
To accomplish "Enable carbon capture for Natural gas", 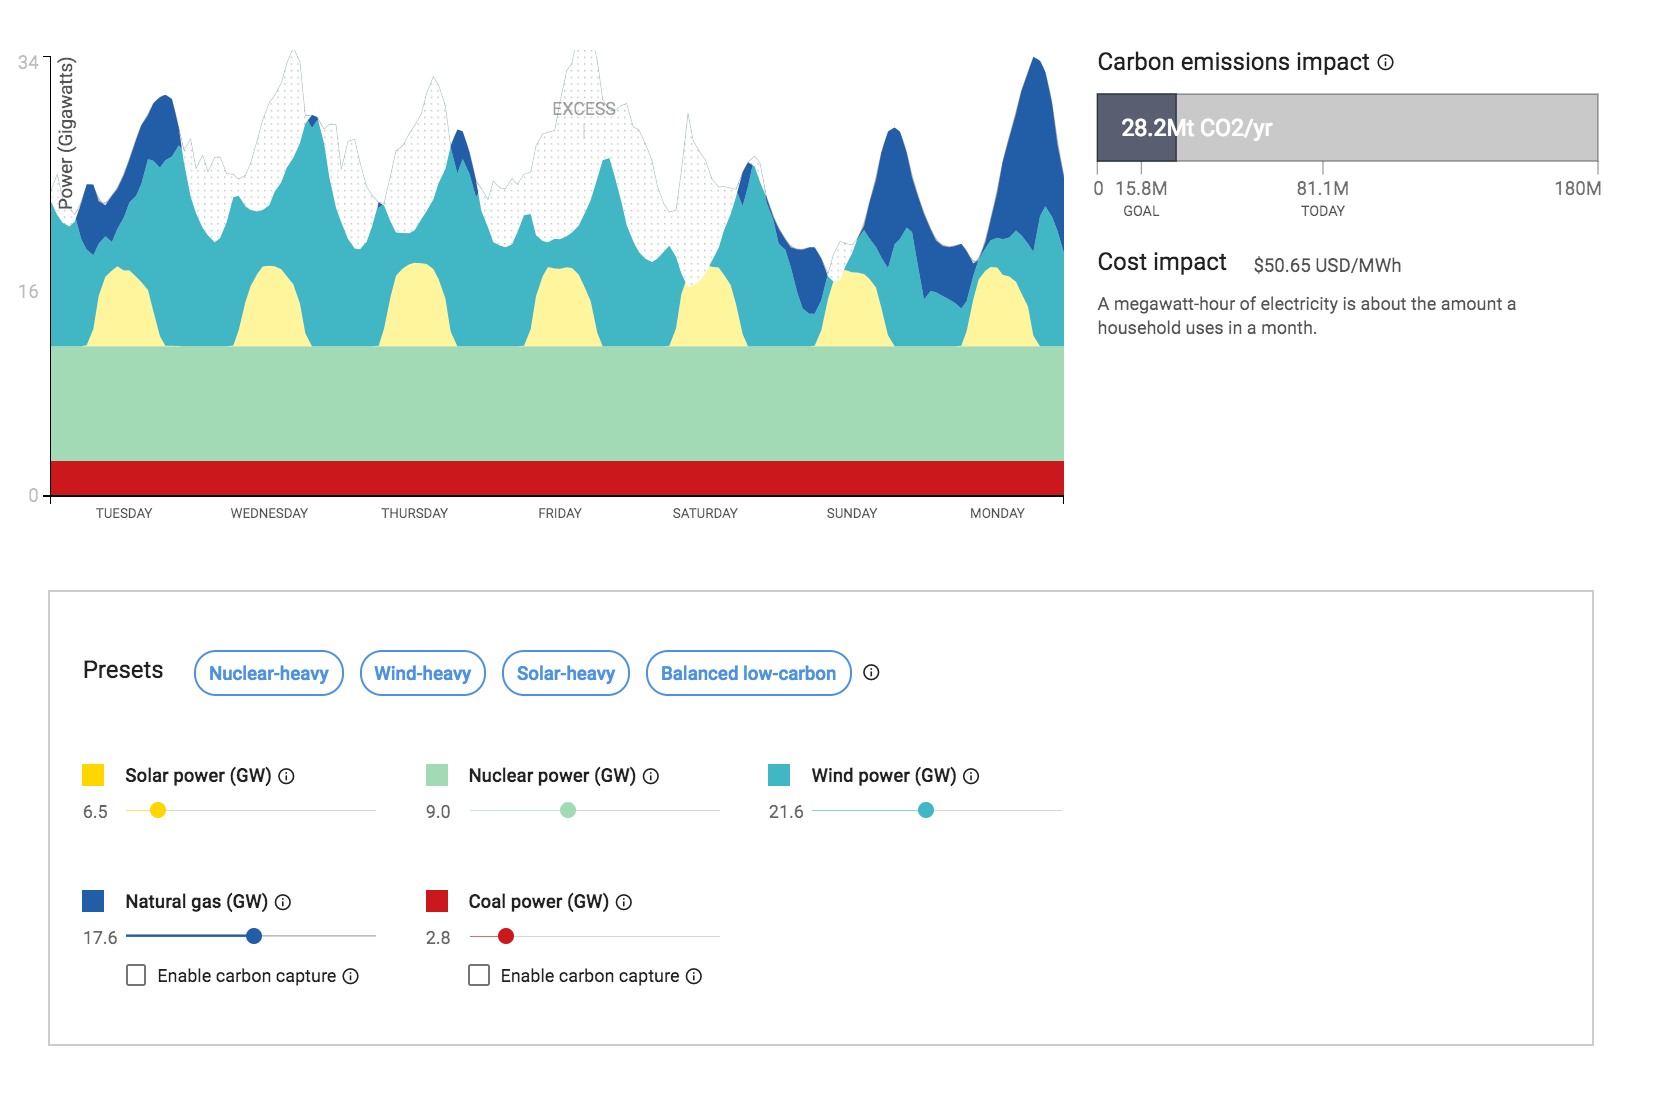I will pos(136,975).
